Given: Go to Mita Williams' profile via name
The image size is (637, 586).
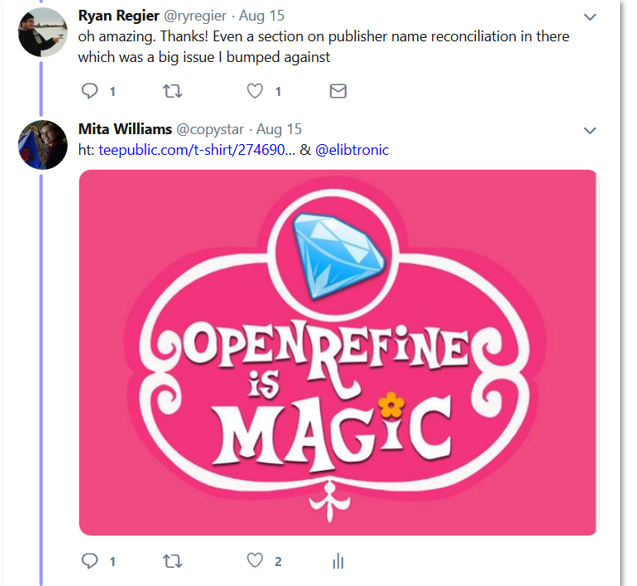Looking at the screenshot, I should coord(125,129).
